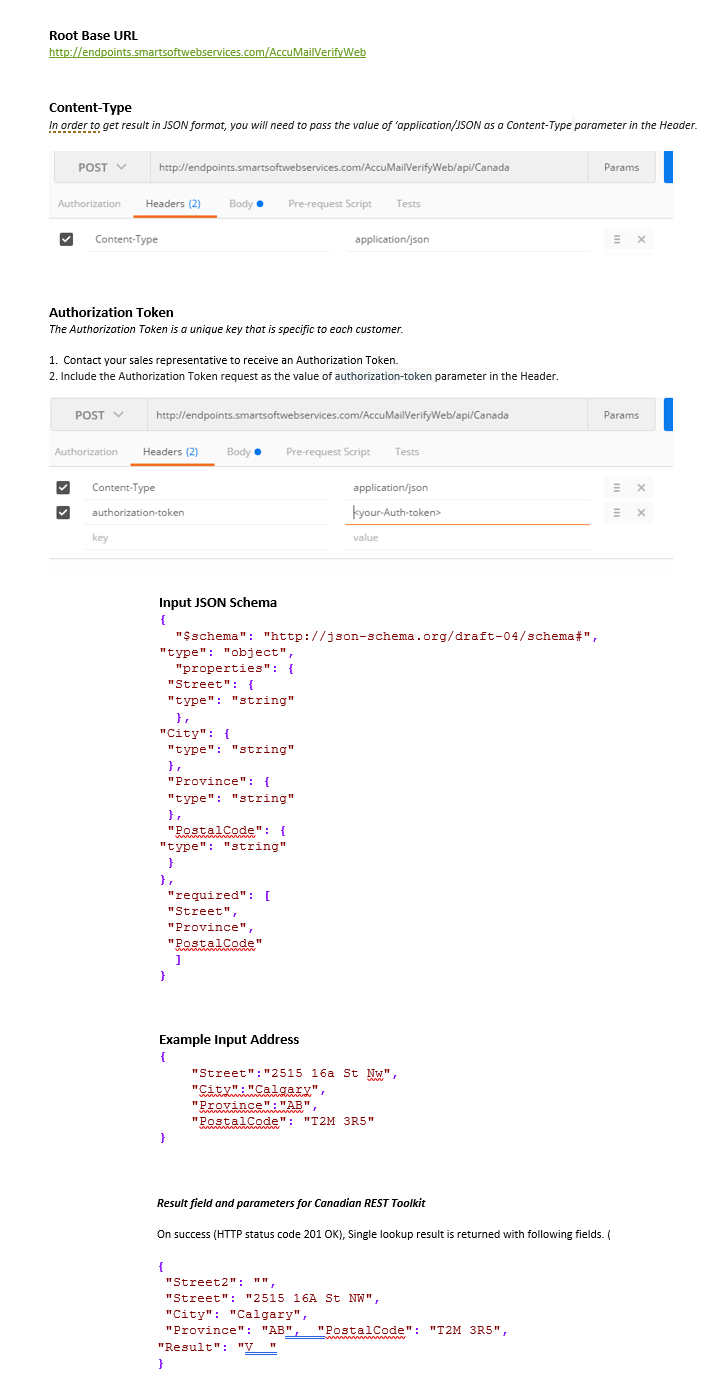The height and width of the screenshot is (1393, 720).
Task: Click Params button in Authorization Token section
Action: point(622,415)
